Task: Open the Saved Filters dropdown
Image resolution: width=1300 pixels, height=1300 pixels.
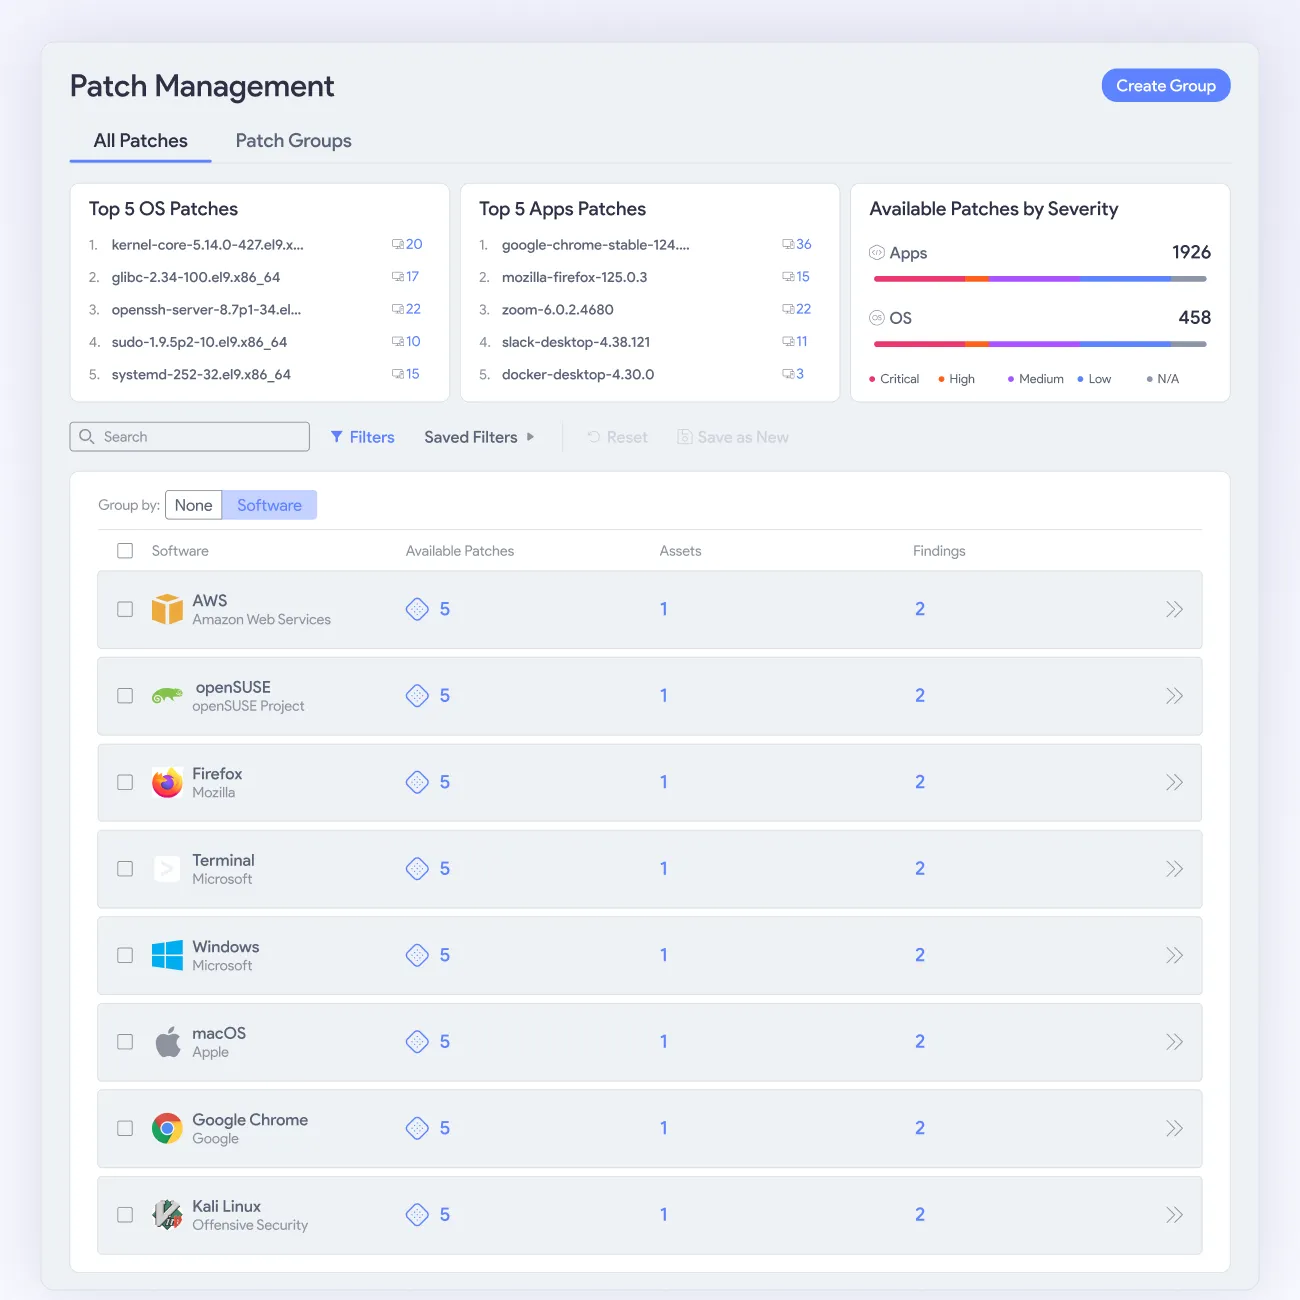Action: pos(479,437)
